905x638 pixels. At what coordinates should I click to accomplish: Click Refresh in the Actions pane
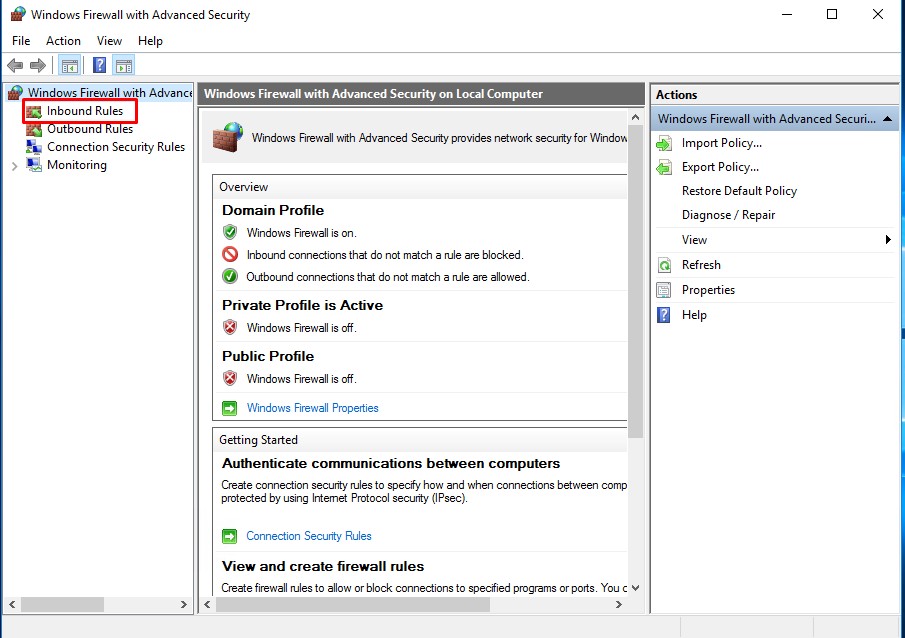click(701, 265)
